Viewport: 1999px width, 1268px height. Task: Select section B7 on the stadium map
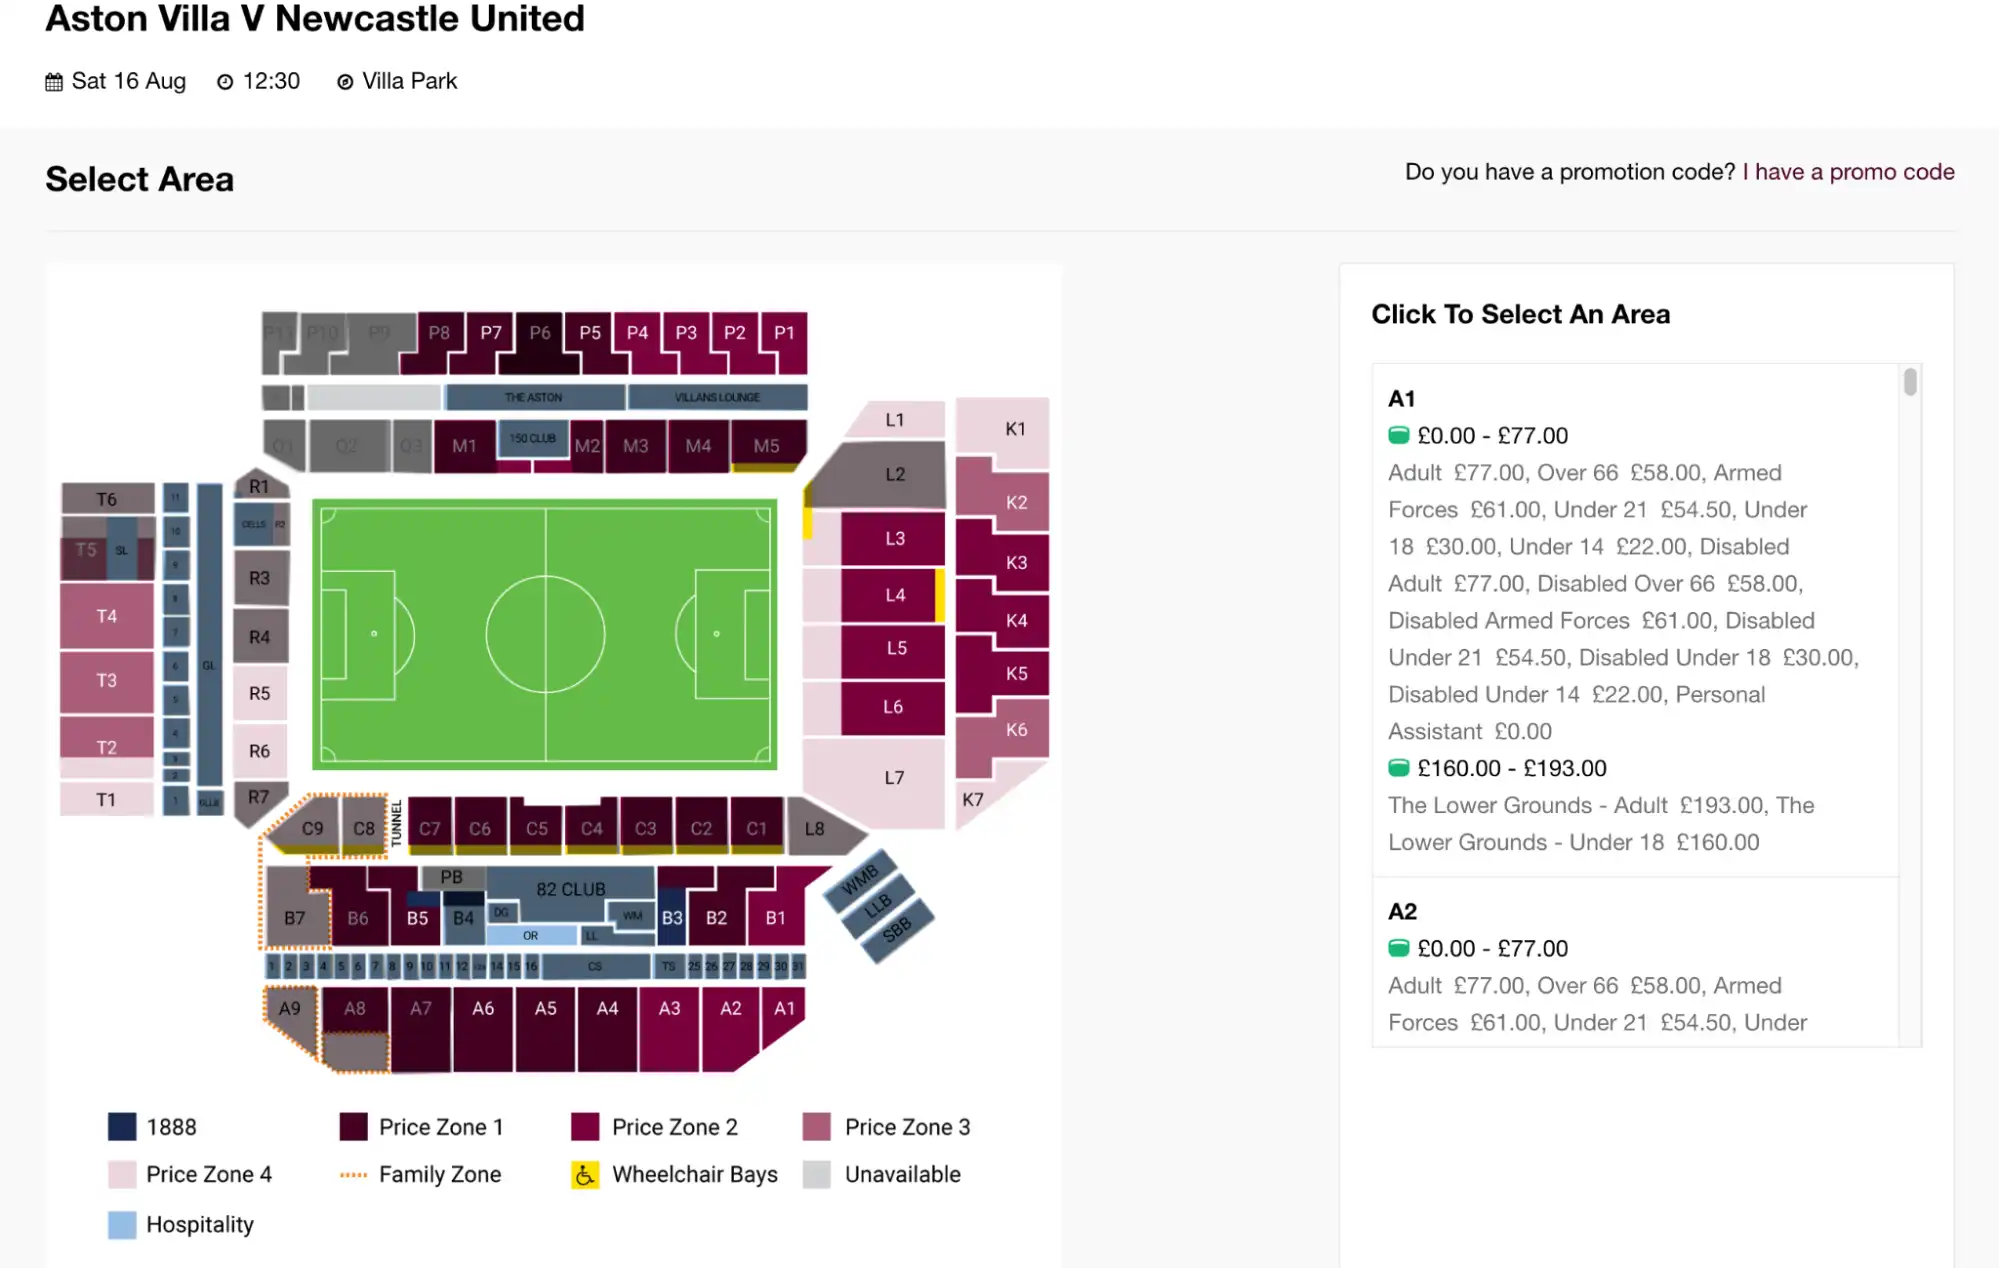[x=295, y=915]
